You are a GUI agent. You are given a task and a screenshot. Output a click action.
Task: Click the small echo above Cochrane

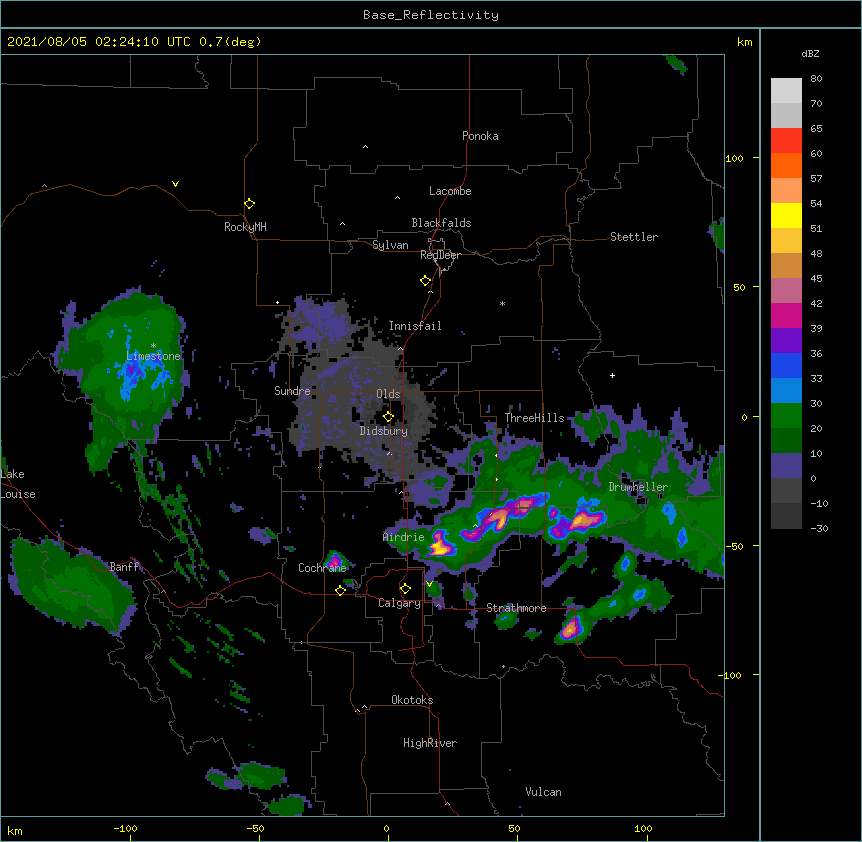334,560
